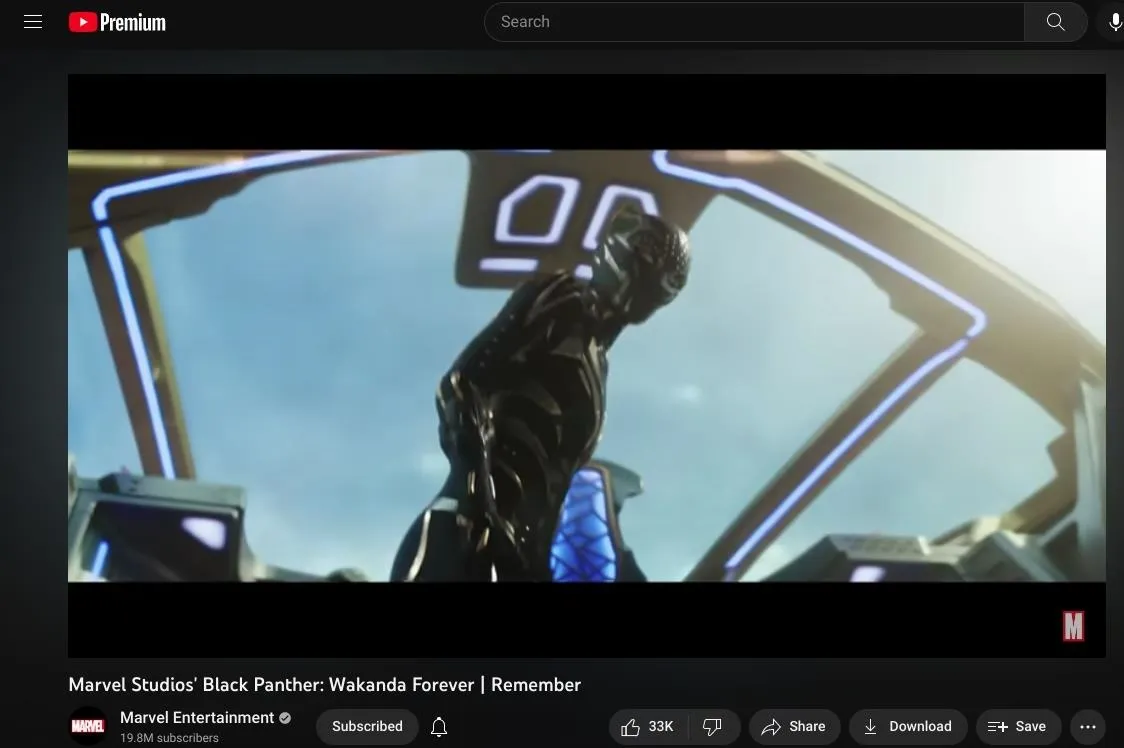
Task: Like the video with thumbs up (33K)
Action: 648,726
